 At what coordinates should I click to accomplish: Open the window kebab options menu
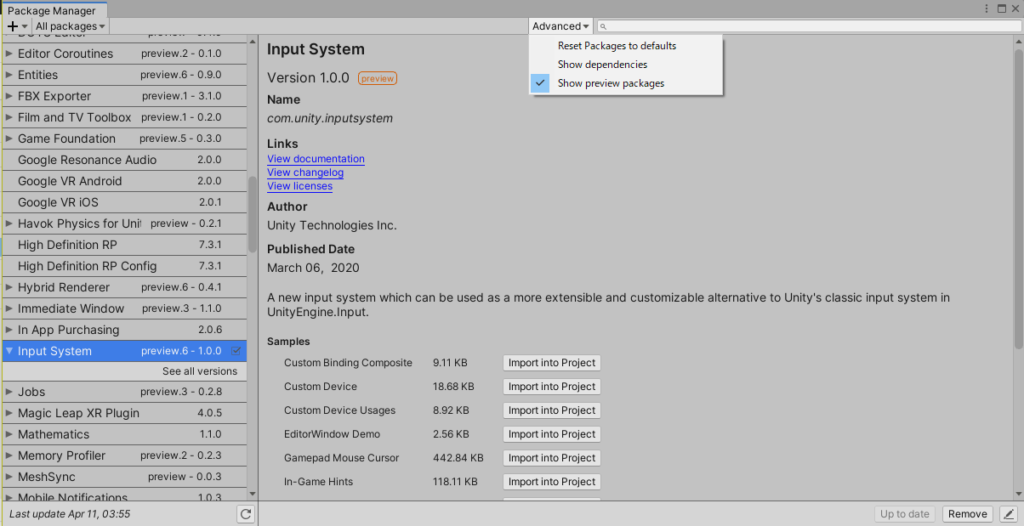[x=987, y=8]
